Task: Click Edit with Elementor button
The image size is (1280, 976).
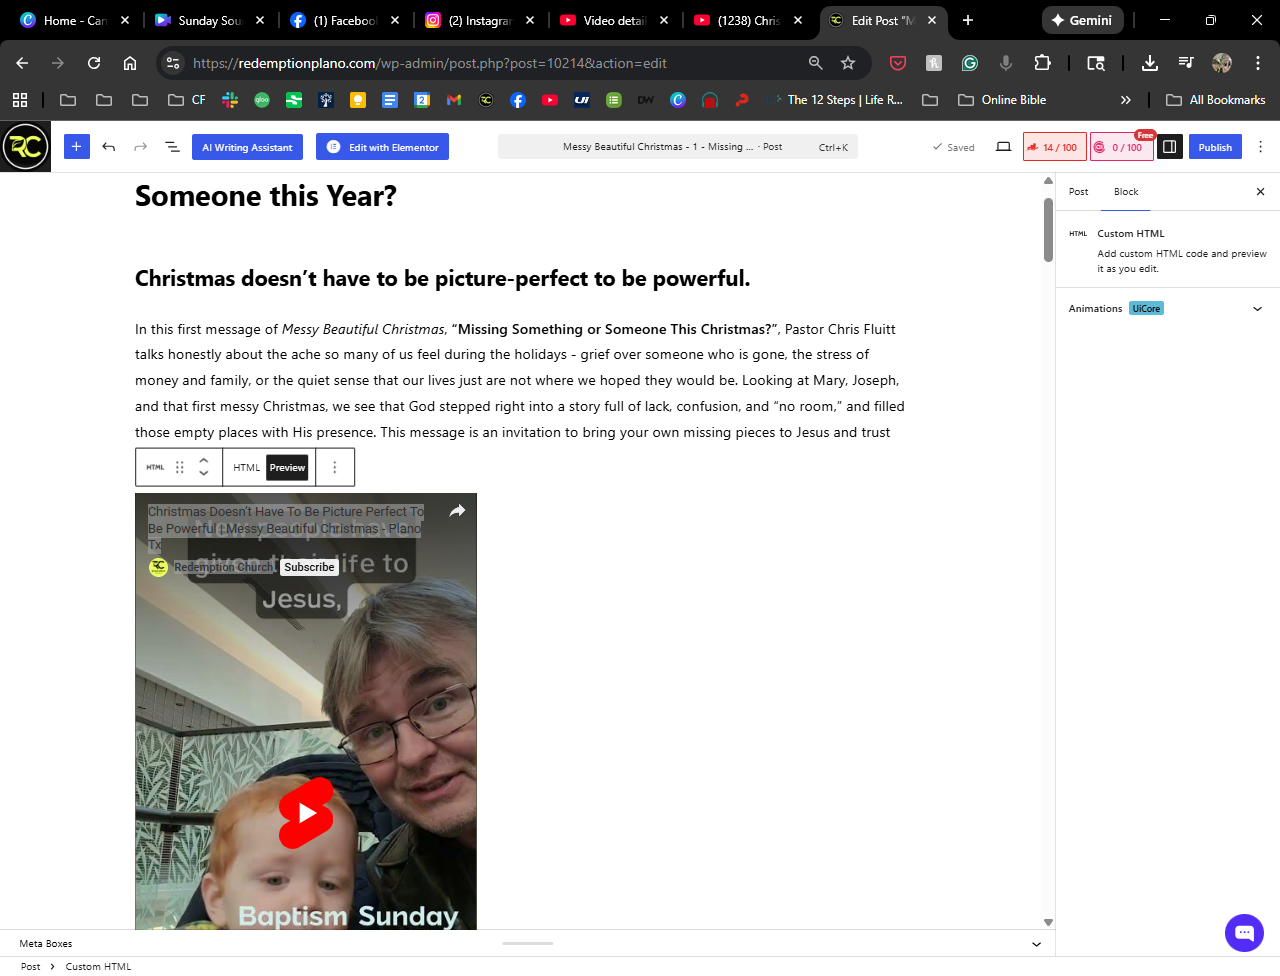Action: tap(382, 147)
